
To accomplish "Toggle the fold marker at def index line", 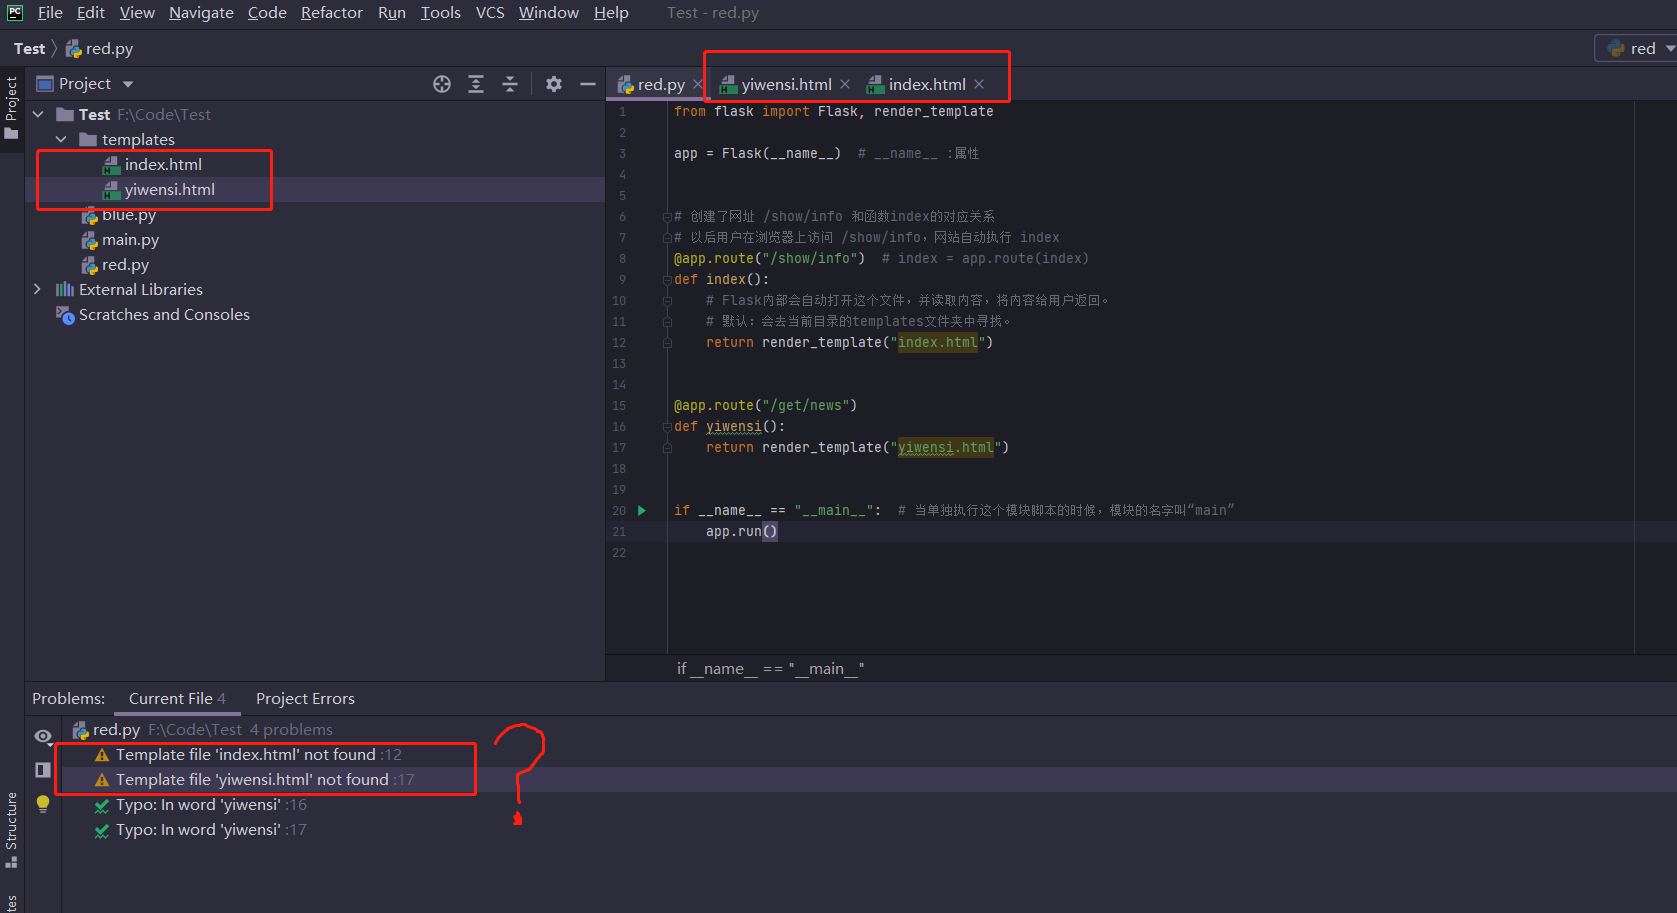I will [x=667, y=280].
